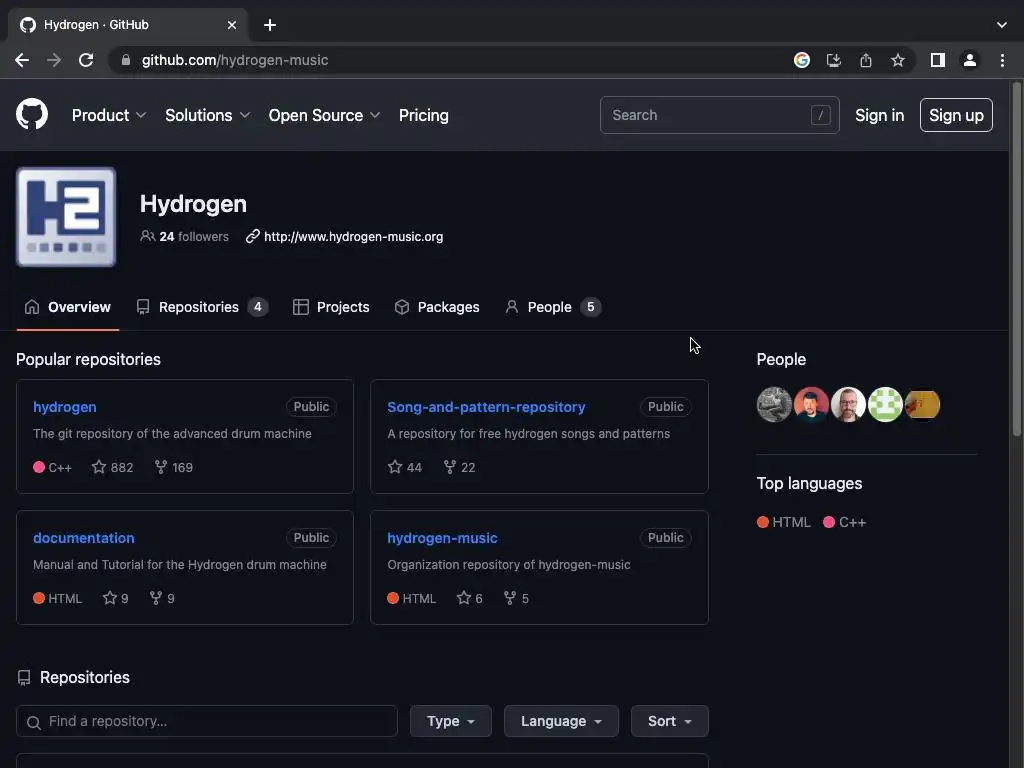Expand the Open Source menu
Viewport: 1024px width, 768px height.
click(324, 115)
